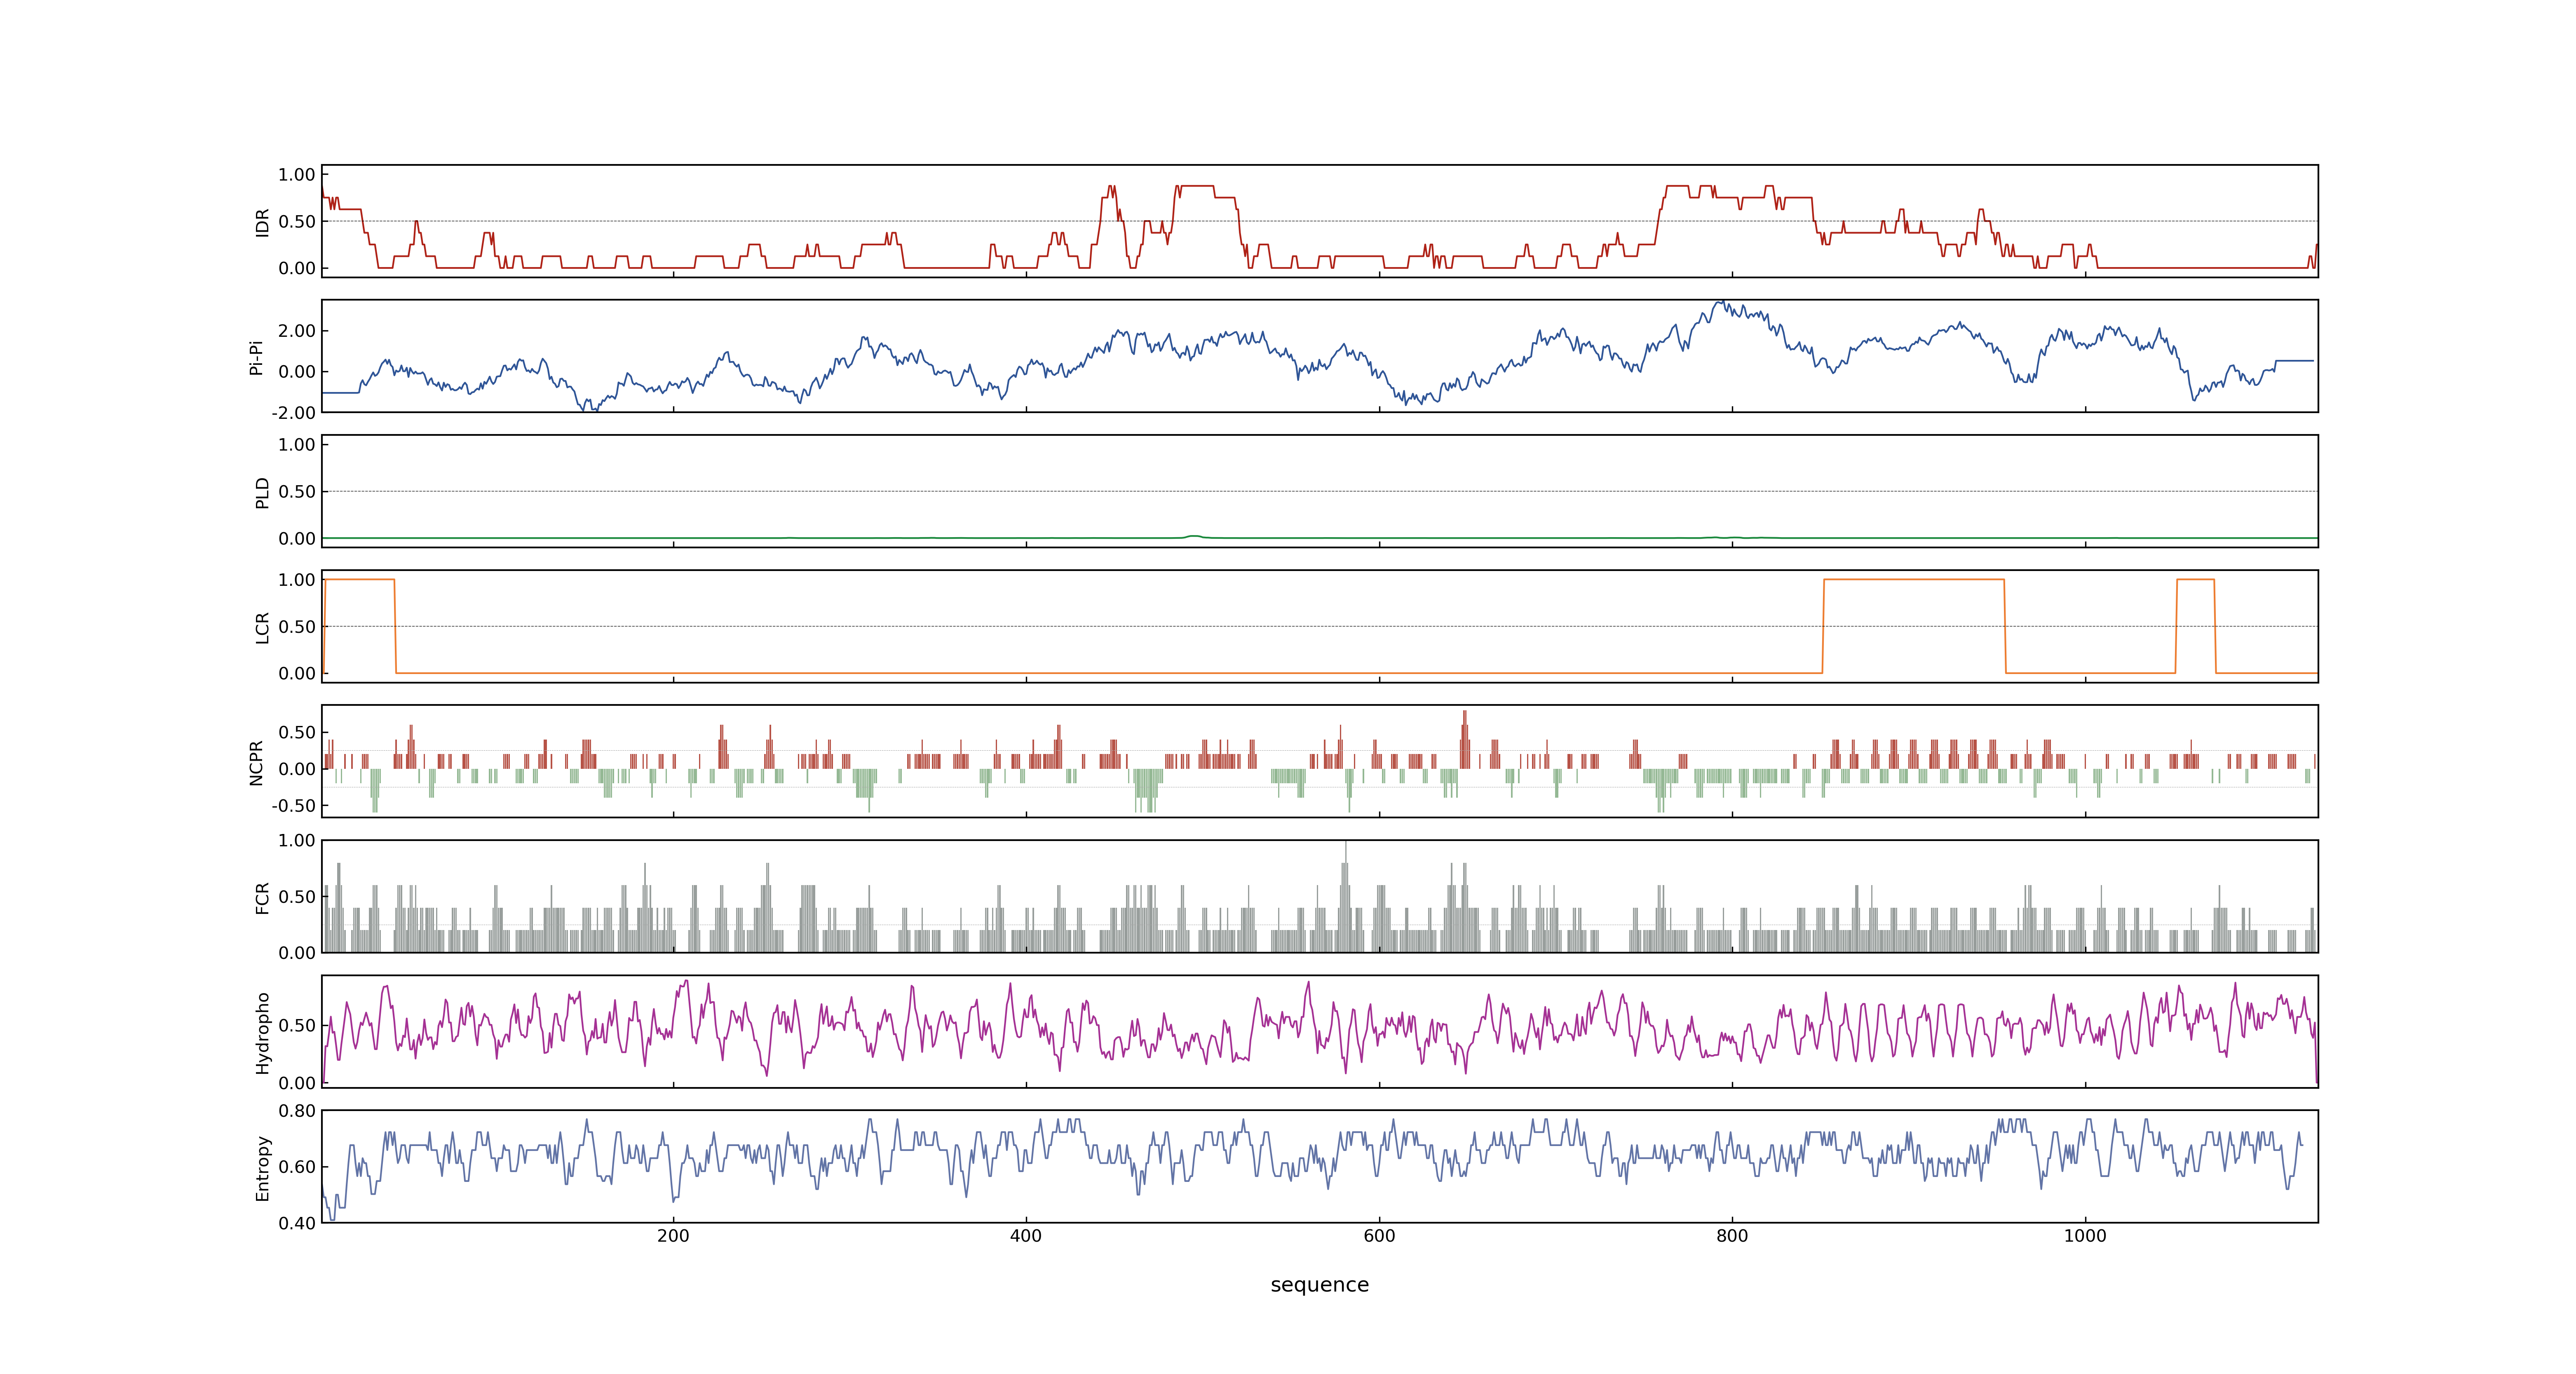Click the FCR y-axis label
This screenshot has height=1374, width=2576.
[262, 897]
